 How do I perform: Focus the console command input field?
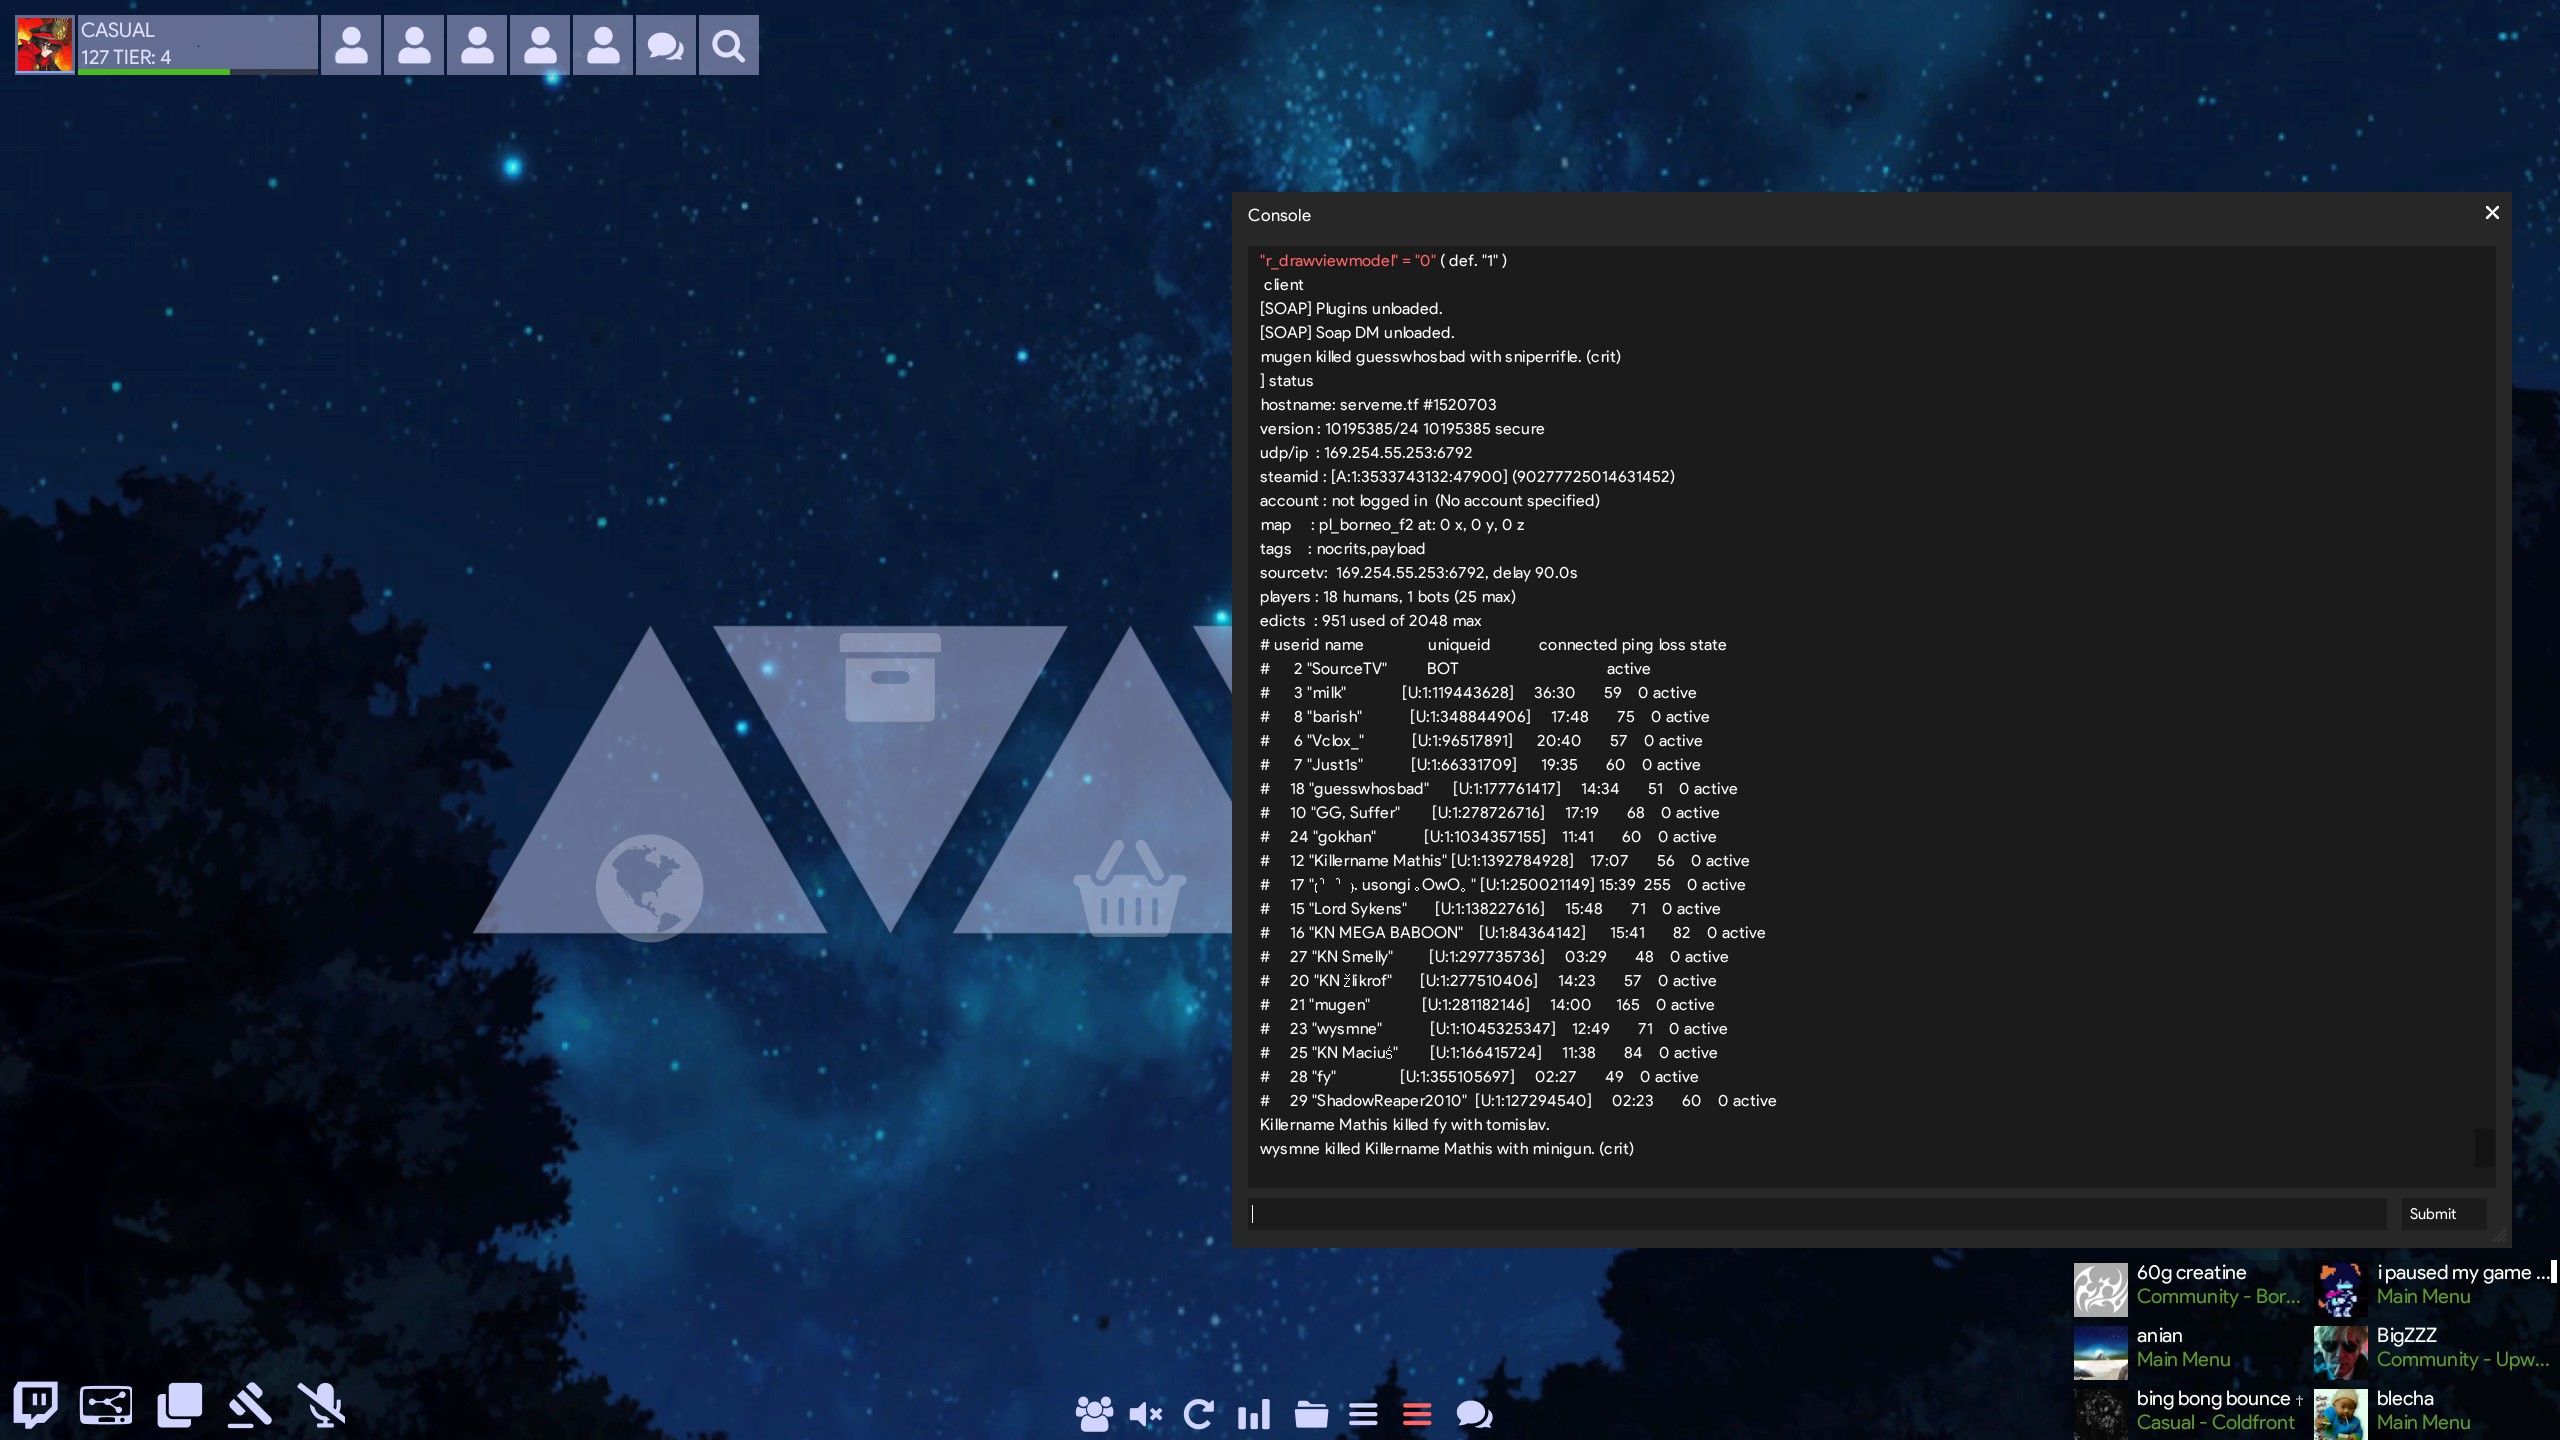[1816, 1214]
